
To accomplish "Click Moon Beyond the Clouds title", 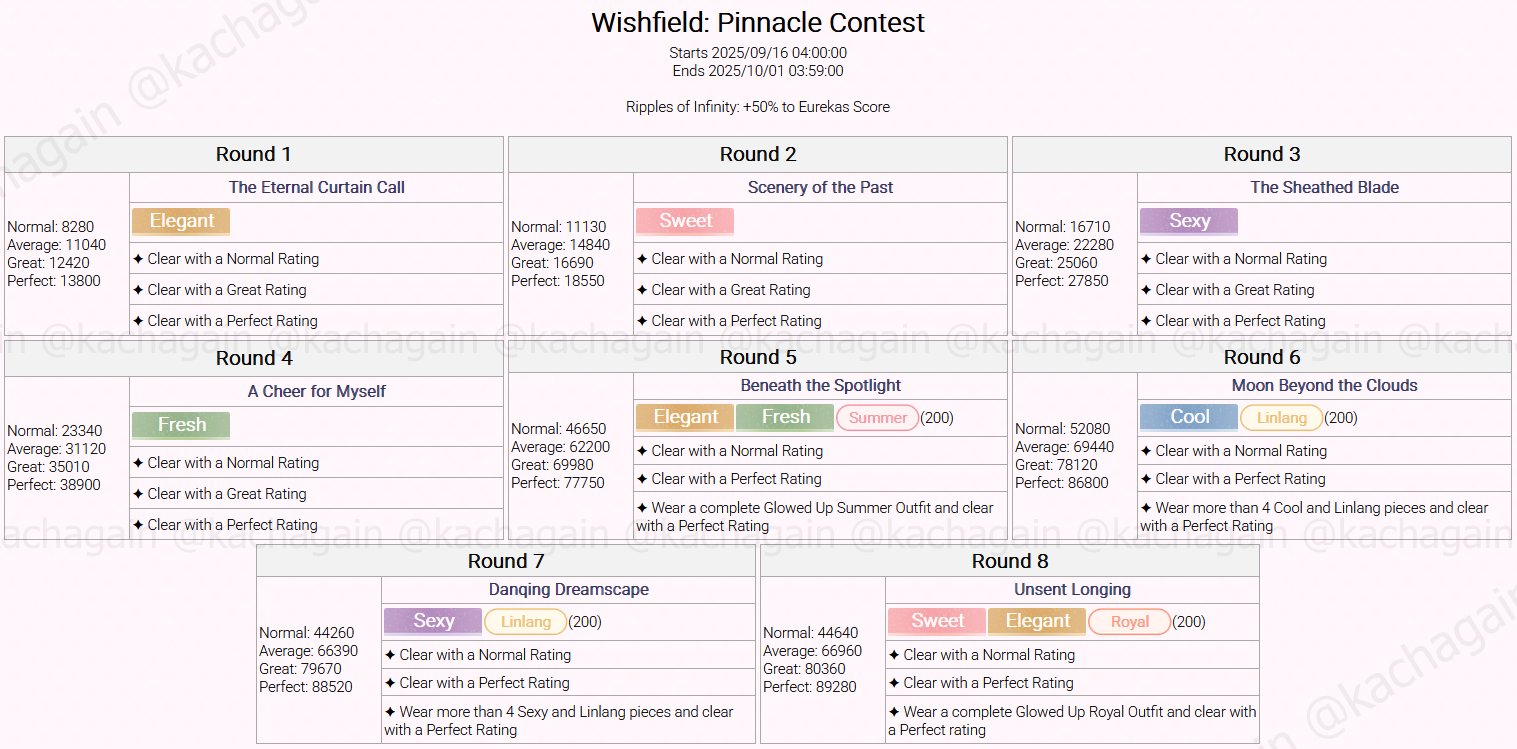I will 1324,385.
